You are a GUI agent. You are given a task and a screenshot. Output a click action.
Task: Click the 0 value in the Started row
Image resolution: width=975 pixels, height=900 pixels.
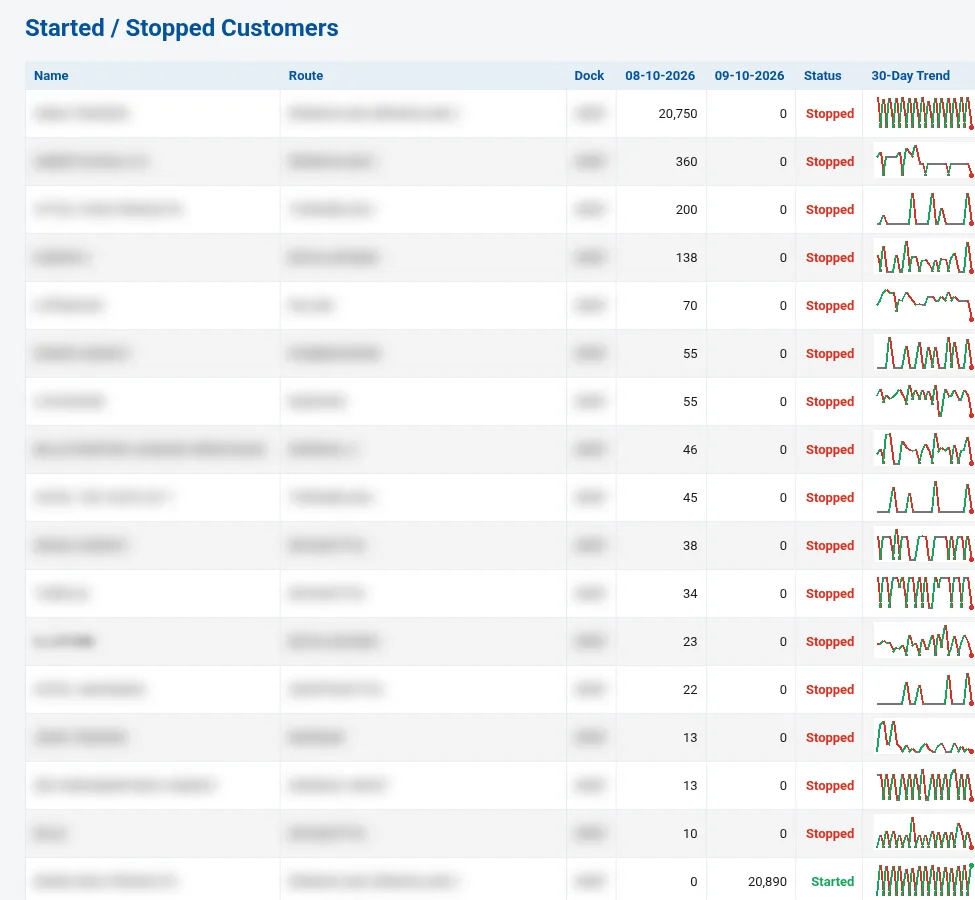click(x=694, y=881)
